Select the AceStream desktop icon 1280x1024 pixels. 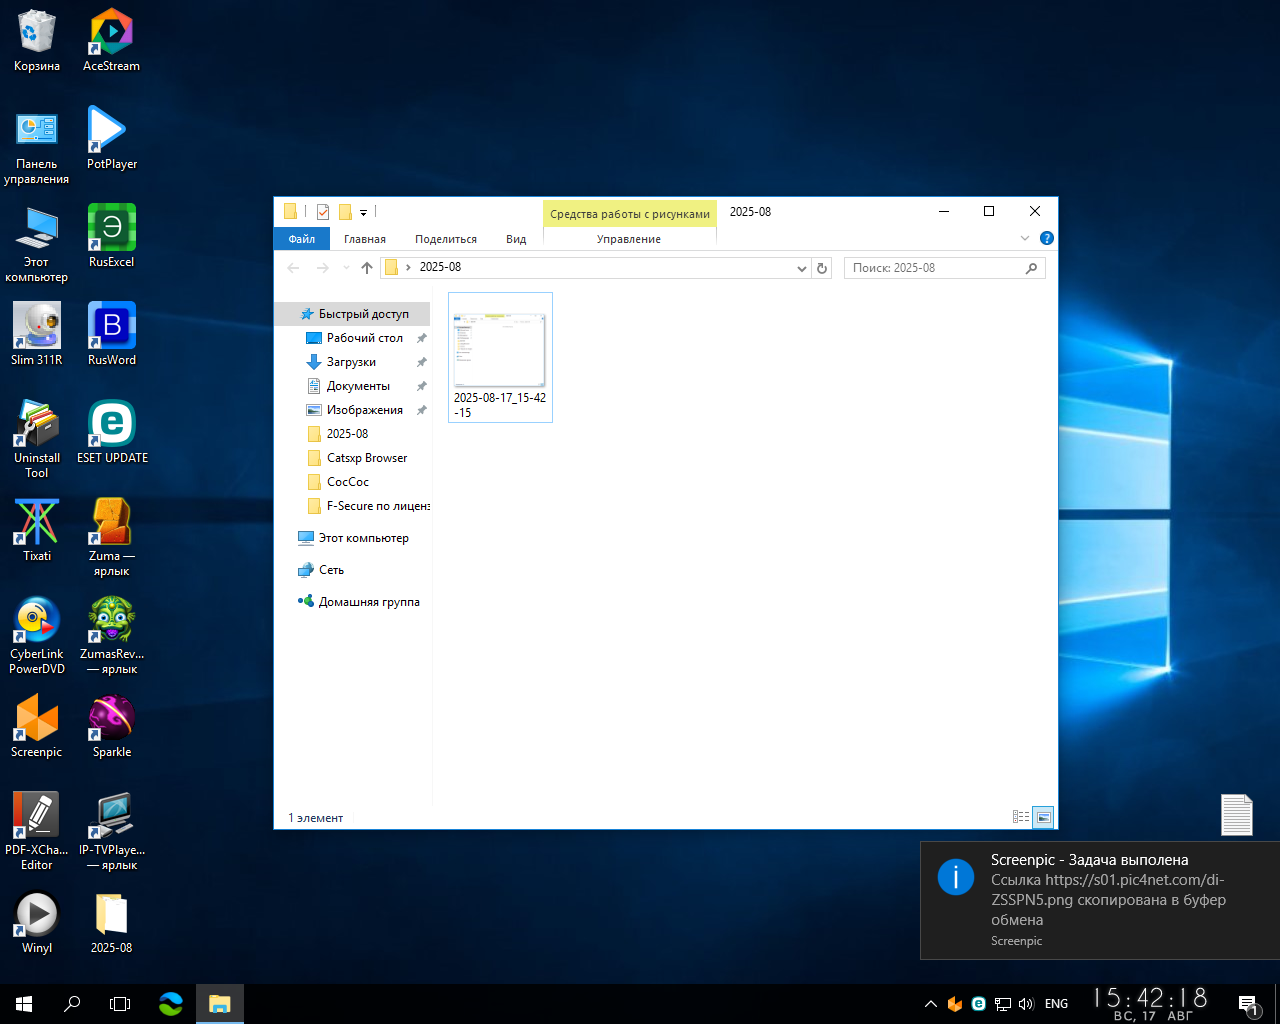111,40
